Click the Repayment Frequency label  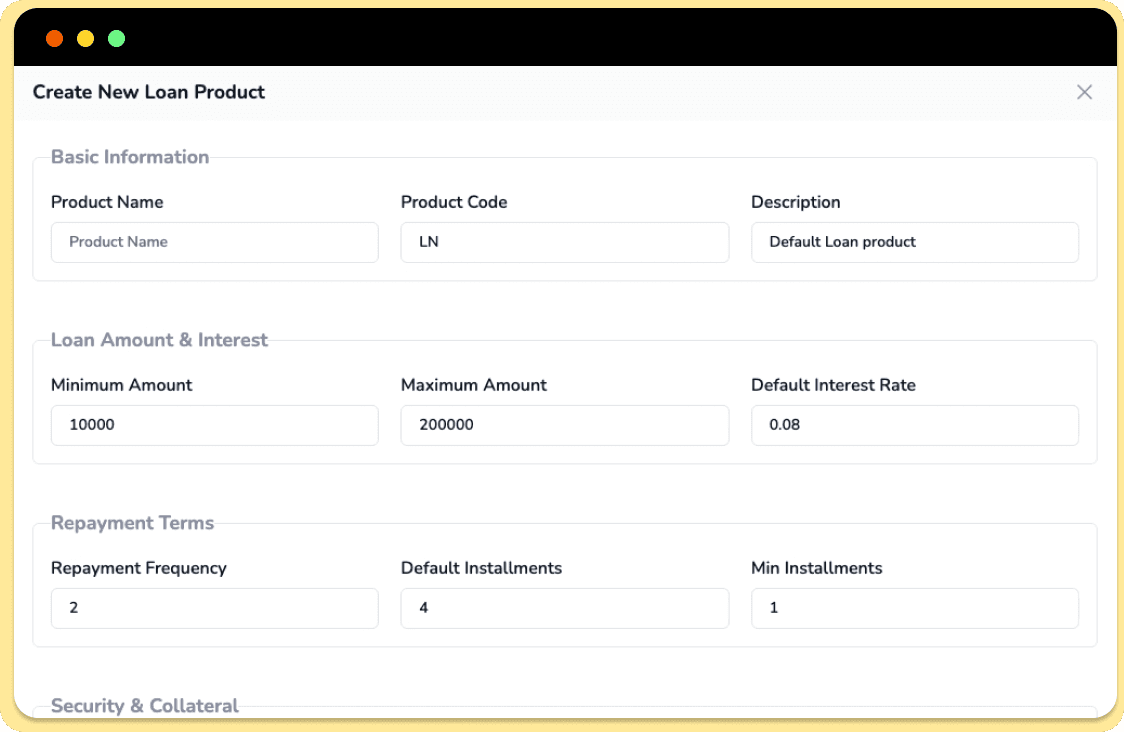[139, 568]
